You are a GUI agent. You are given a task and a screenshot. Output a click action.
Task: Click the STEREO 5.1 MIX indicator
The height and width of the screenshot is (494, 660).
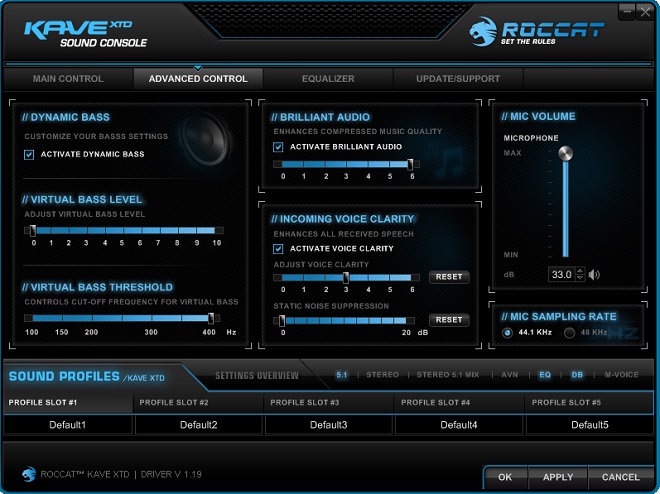tap(448, 374)
